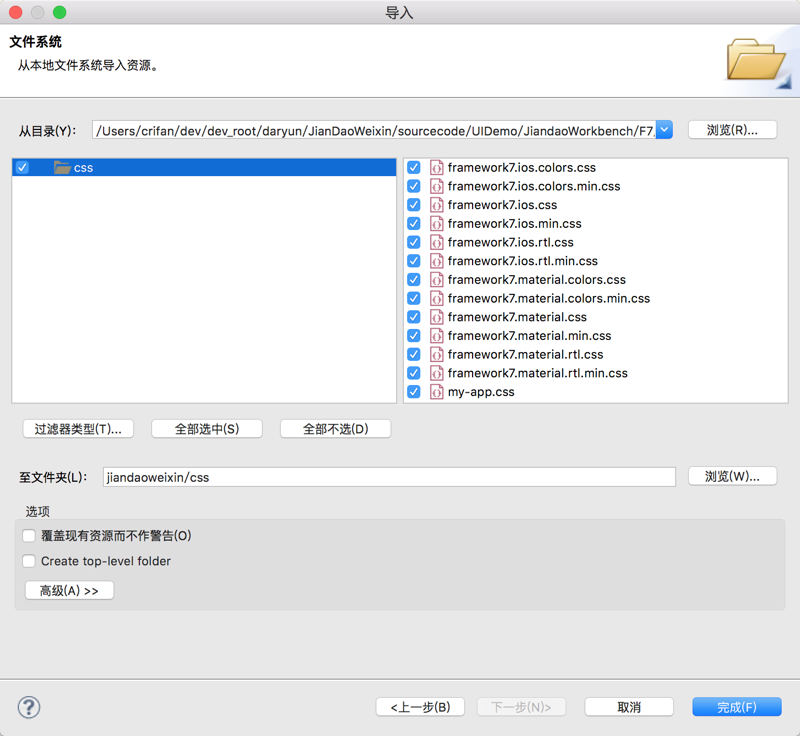Viewport: 800px width, 736px height.
Task: Uncheck framework7.ios.min.css checkbox
Action: coord(414,223)
